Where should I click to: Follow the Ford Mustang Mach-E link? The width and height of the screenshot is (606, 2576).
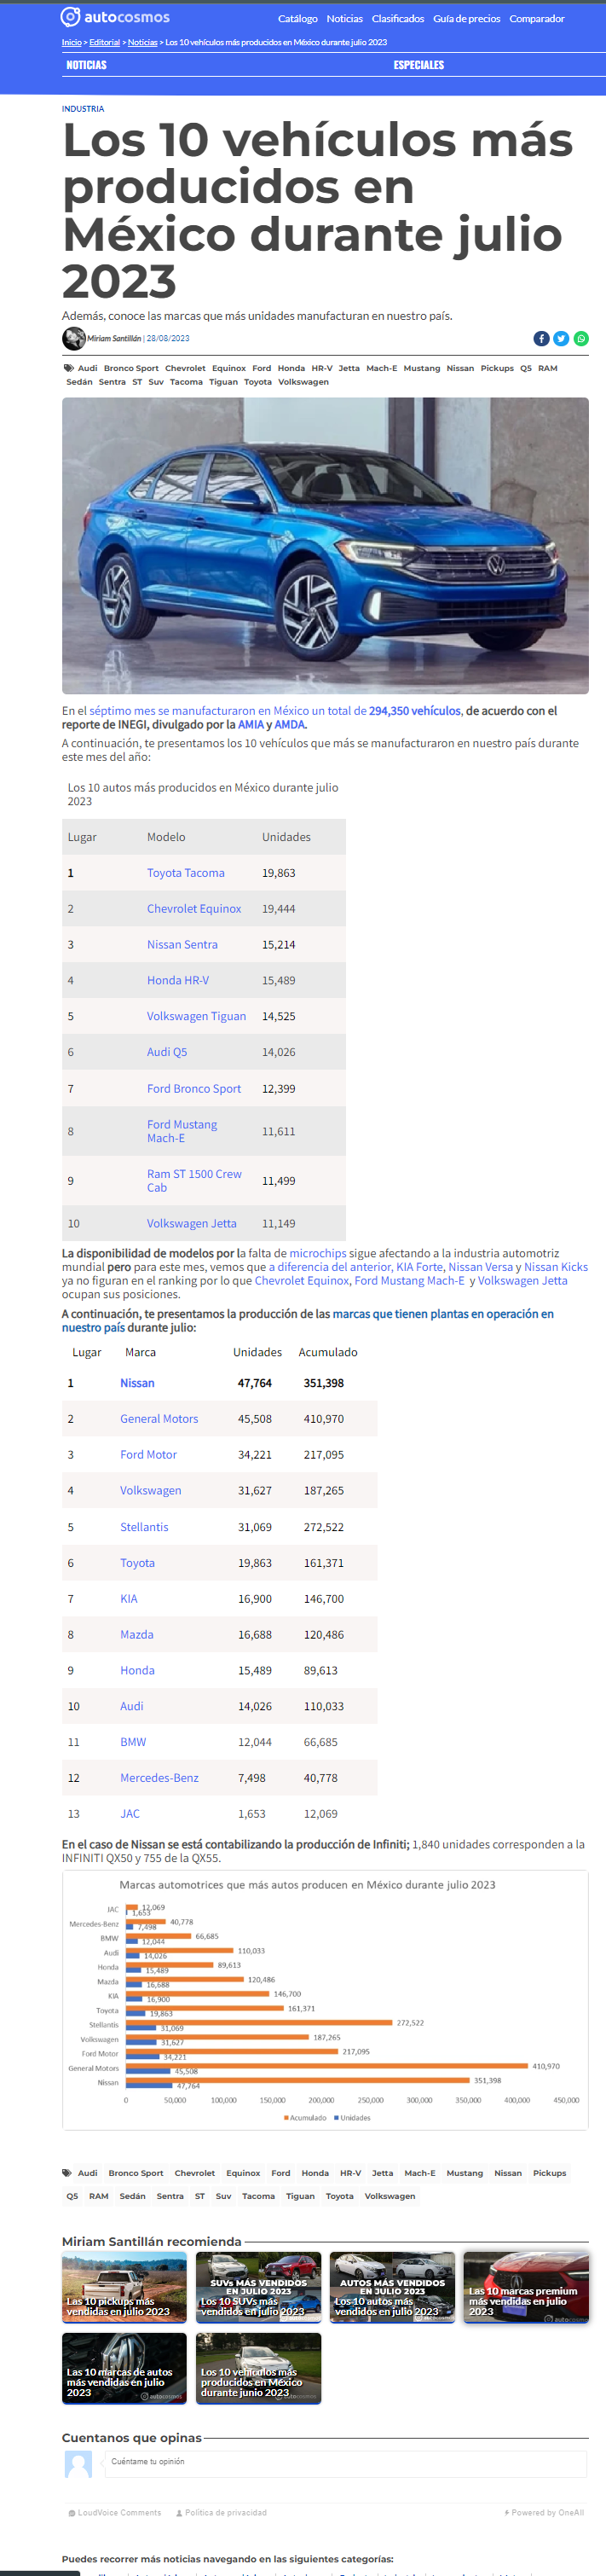pyautogui.click(x=182, y=1131)
